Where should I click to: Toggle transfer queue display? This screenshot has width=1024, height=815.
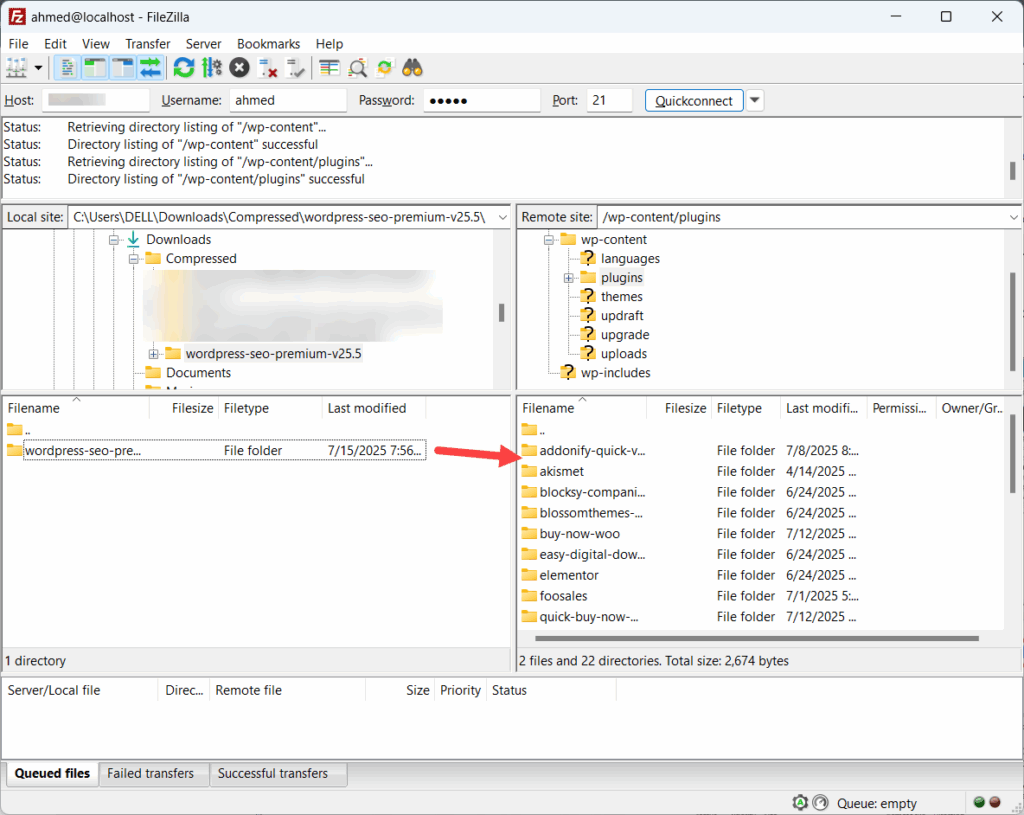(150, 68)
